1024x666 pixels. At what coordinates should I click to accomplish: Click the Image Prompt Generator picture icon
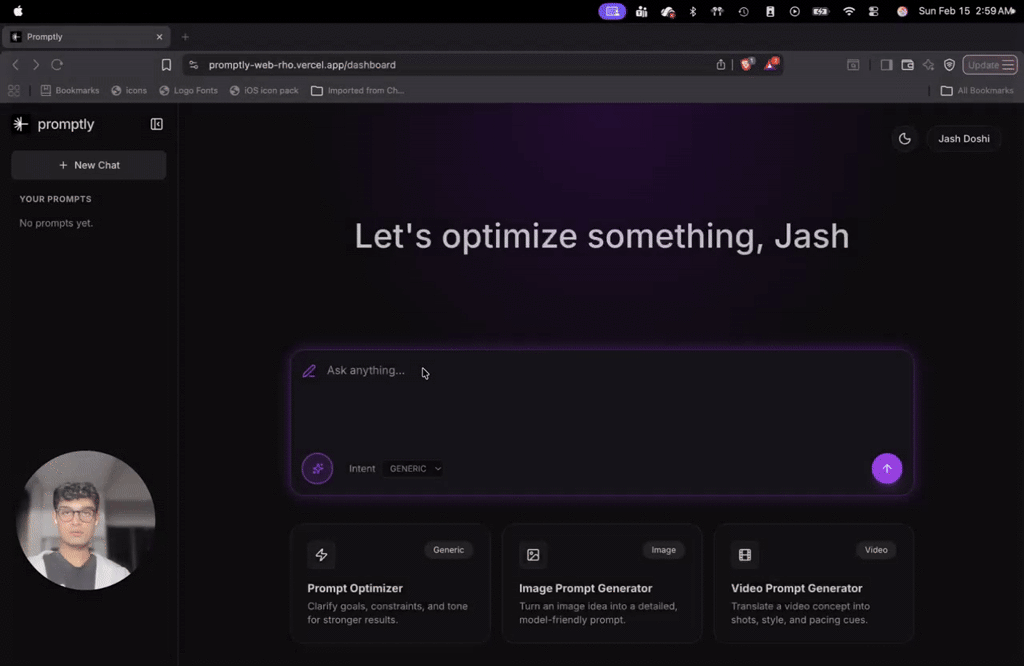(533, 555)
